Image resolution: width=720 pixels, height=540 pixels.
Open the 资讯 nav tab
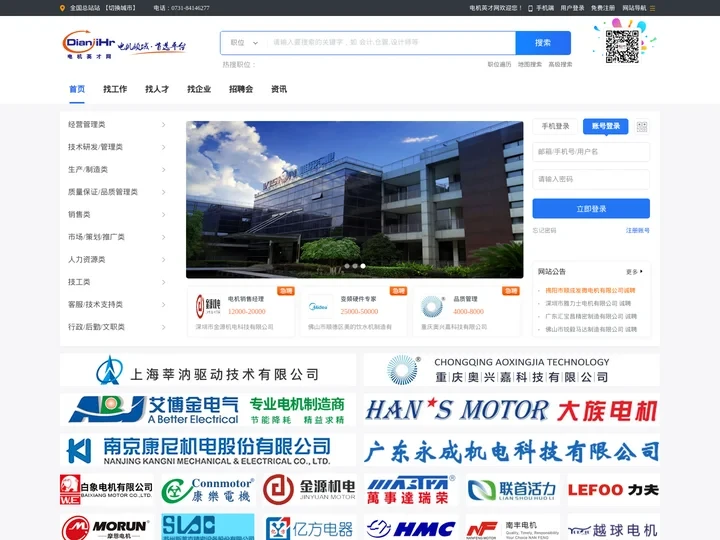[279, 89]
